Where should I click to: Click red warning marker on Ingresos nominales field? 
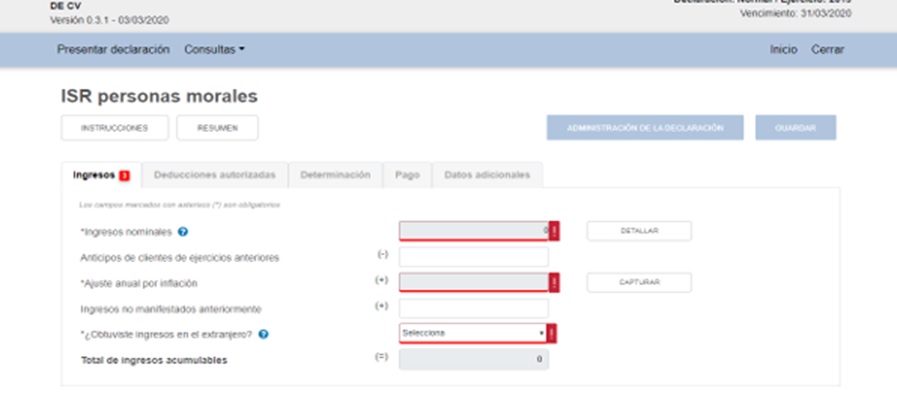(x=554, y=231)
